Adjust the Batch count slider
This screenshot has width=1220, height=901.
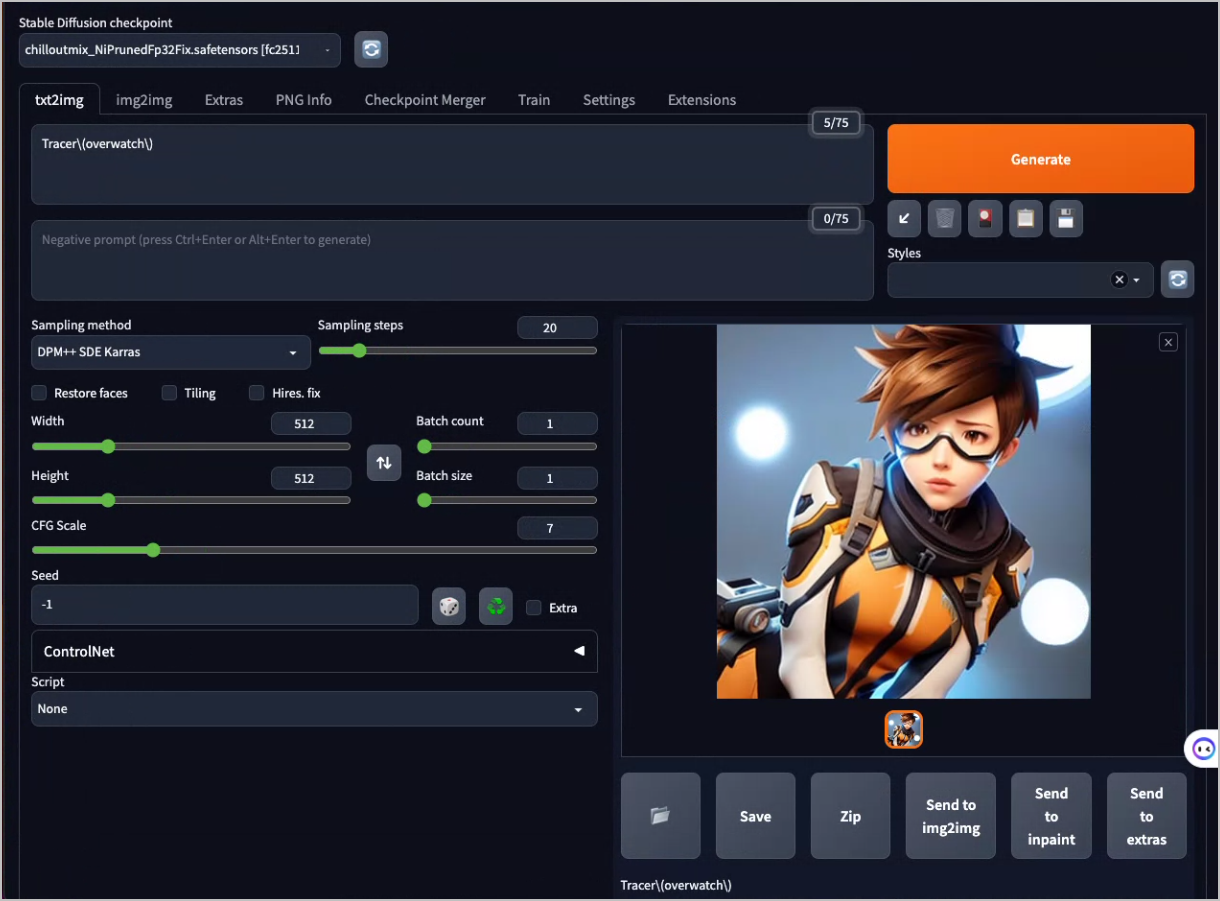tap(507, 446)
